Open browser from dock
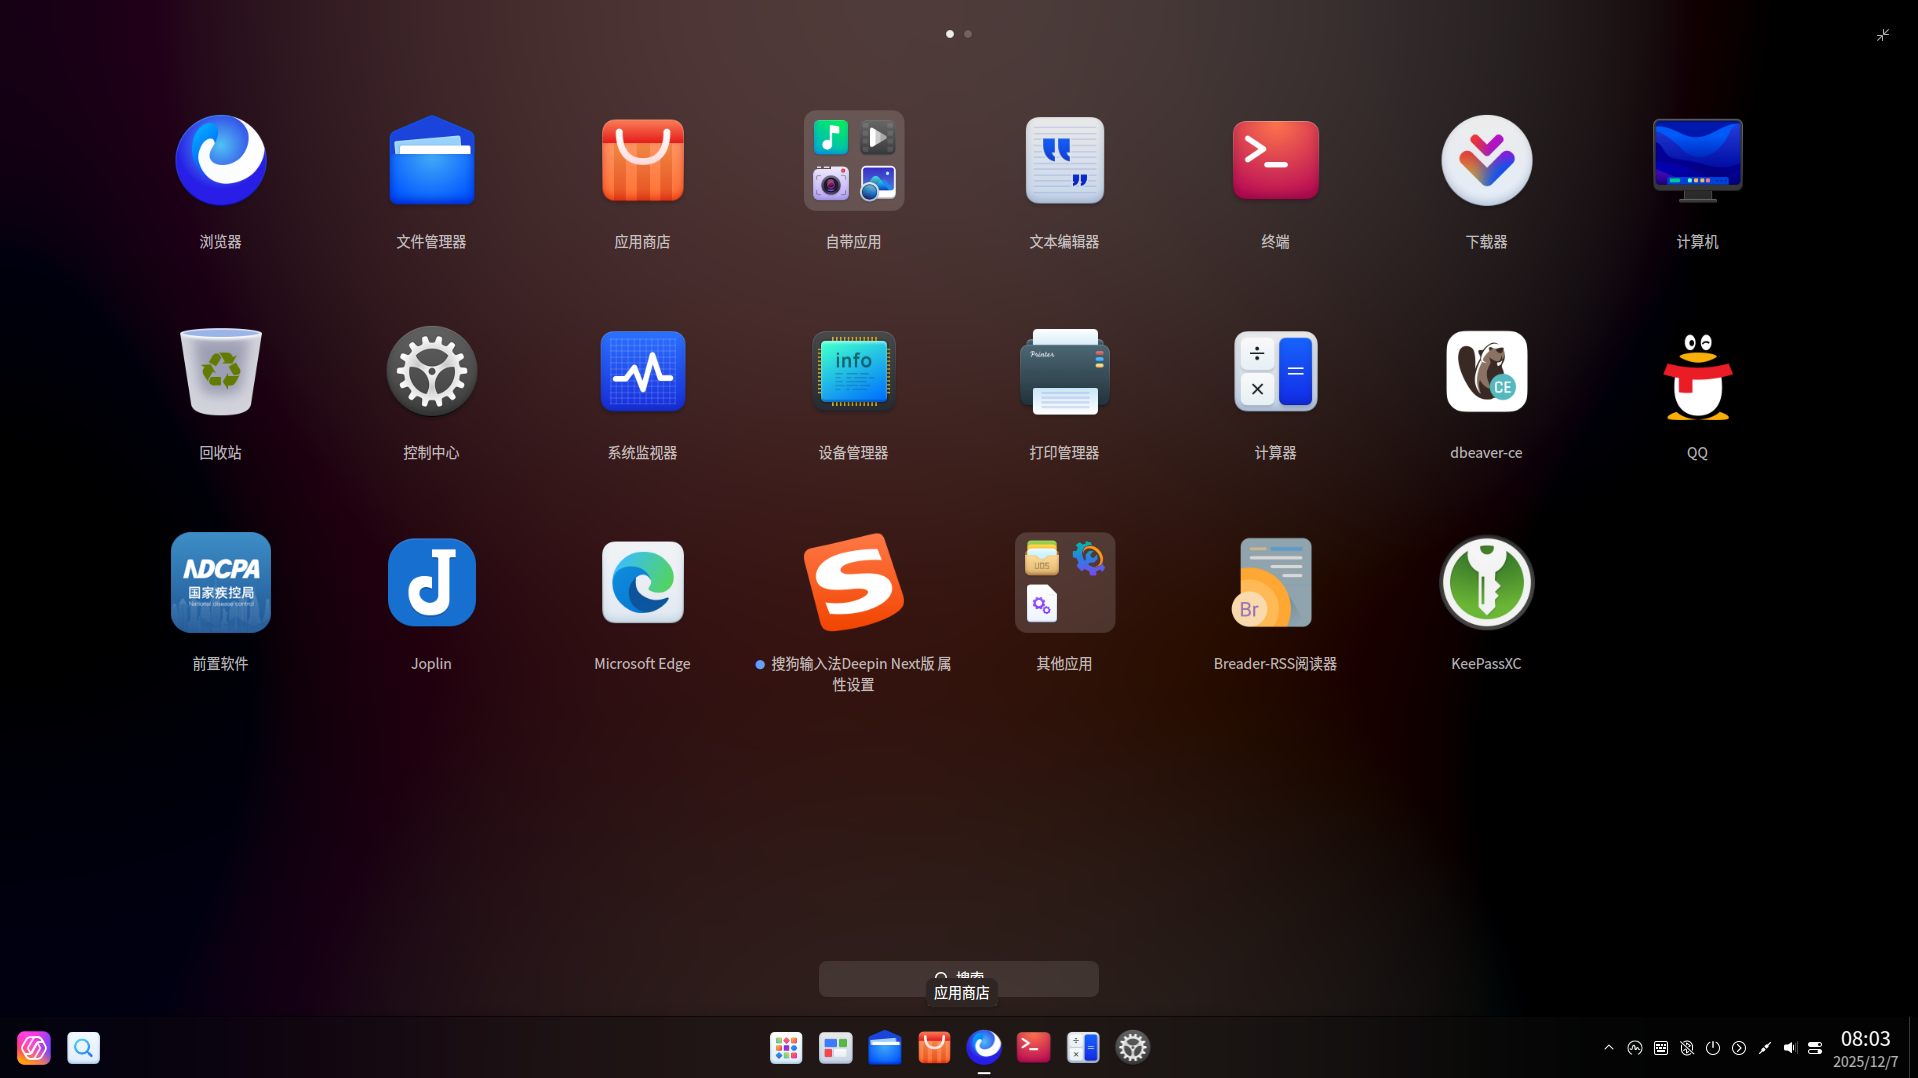 tap(984, 1047)
